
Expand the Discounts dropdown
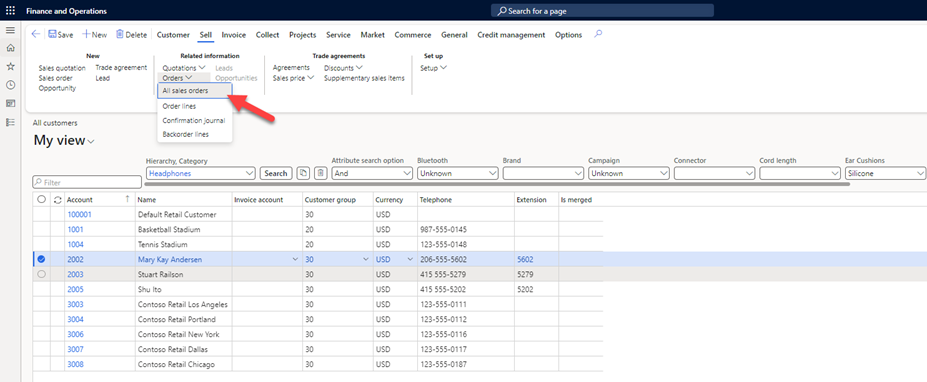pos(343,68)
